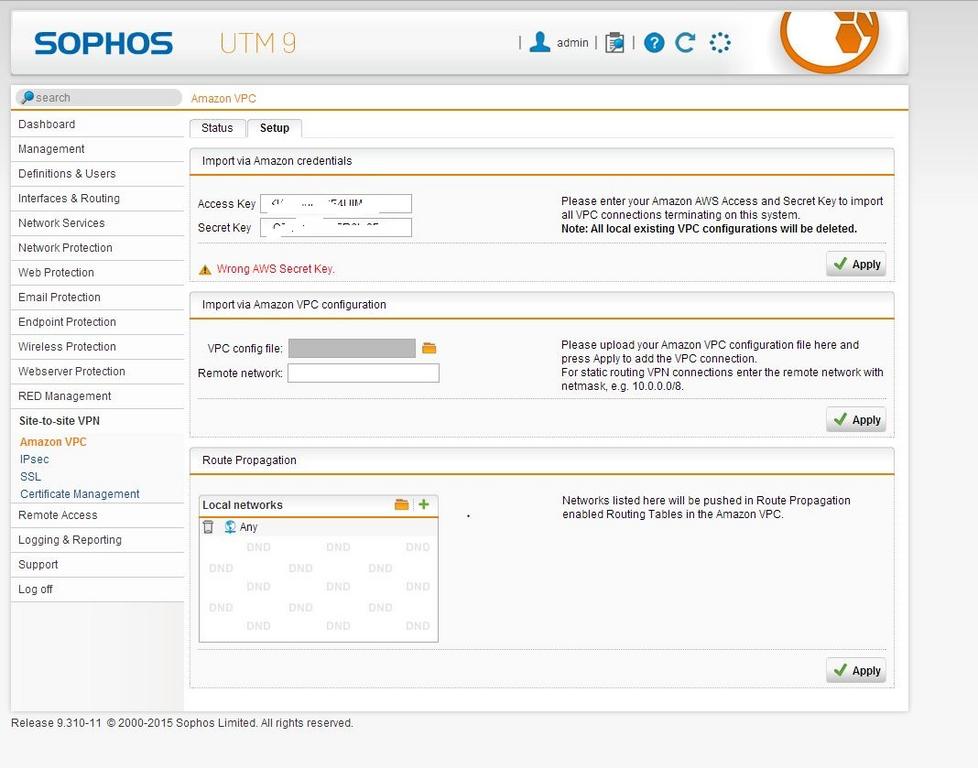Select the Setup tab
The width and height of the screenshot is (978, 768).
click(x=274, y=128)
